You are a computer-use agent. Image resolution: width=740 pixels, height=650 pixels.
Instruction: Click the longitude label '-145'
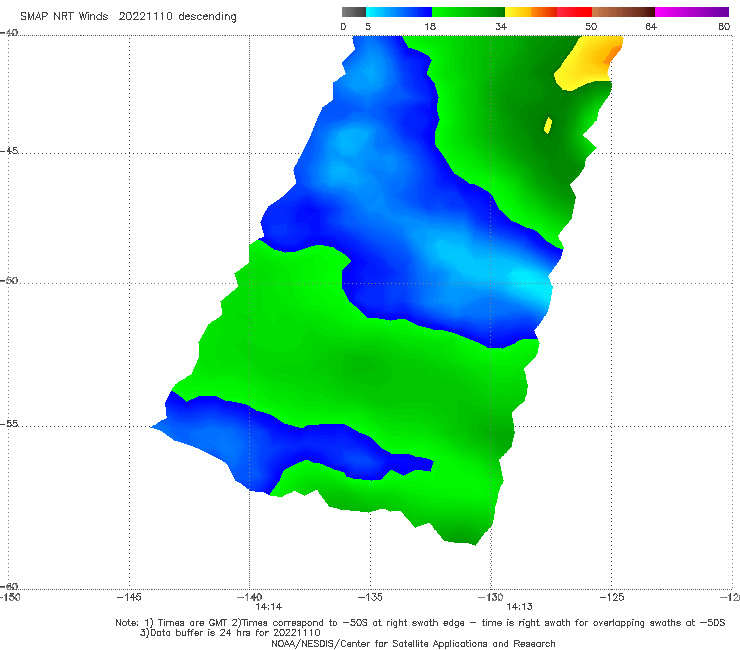(129, 597)
